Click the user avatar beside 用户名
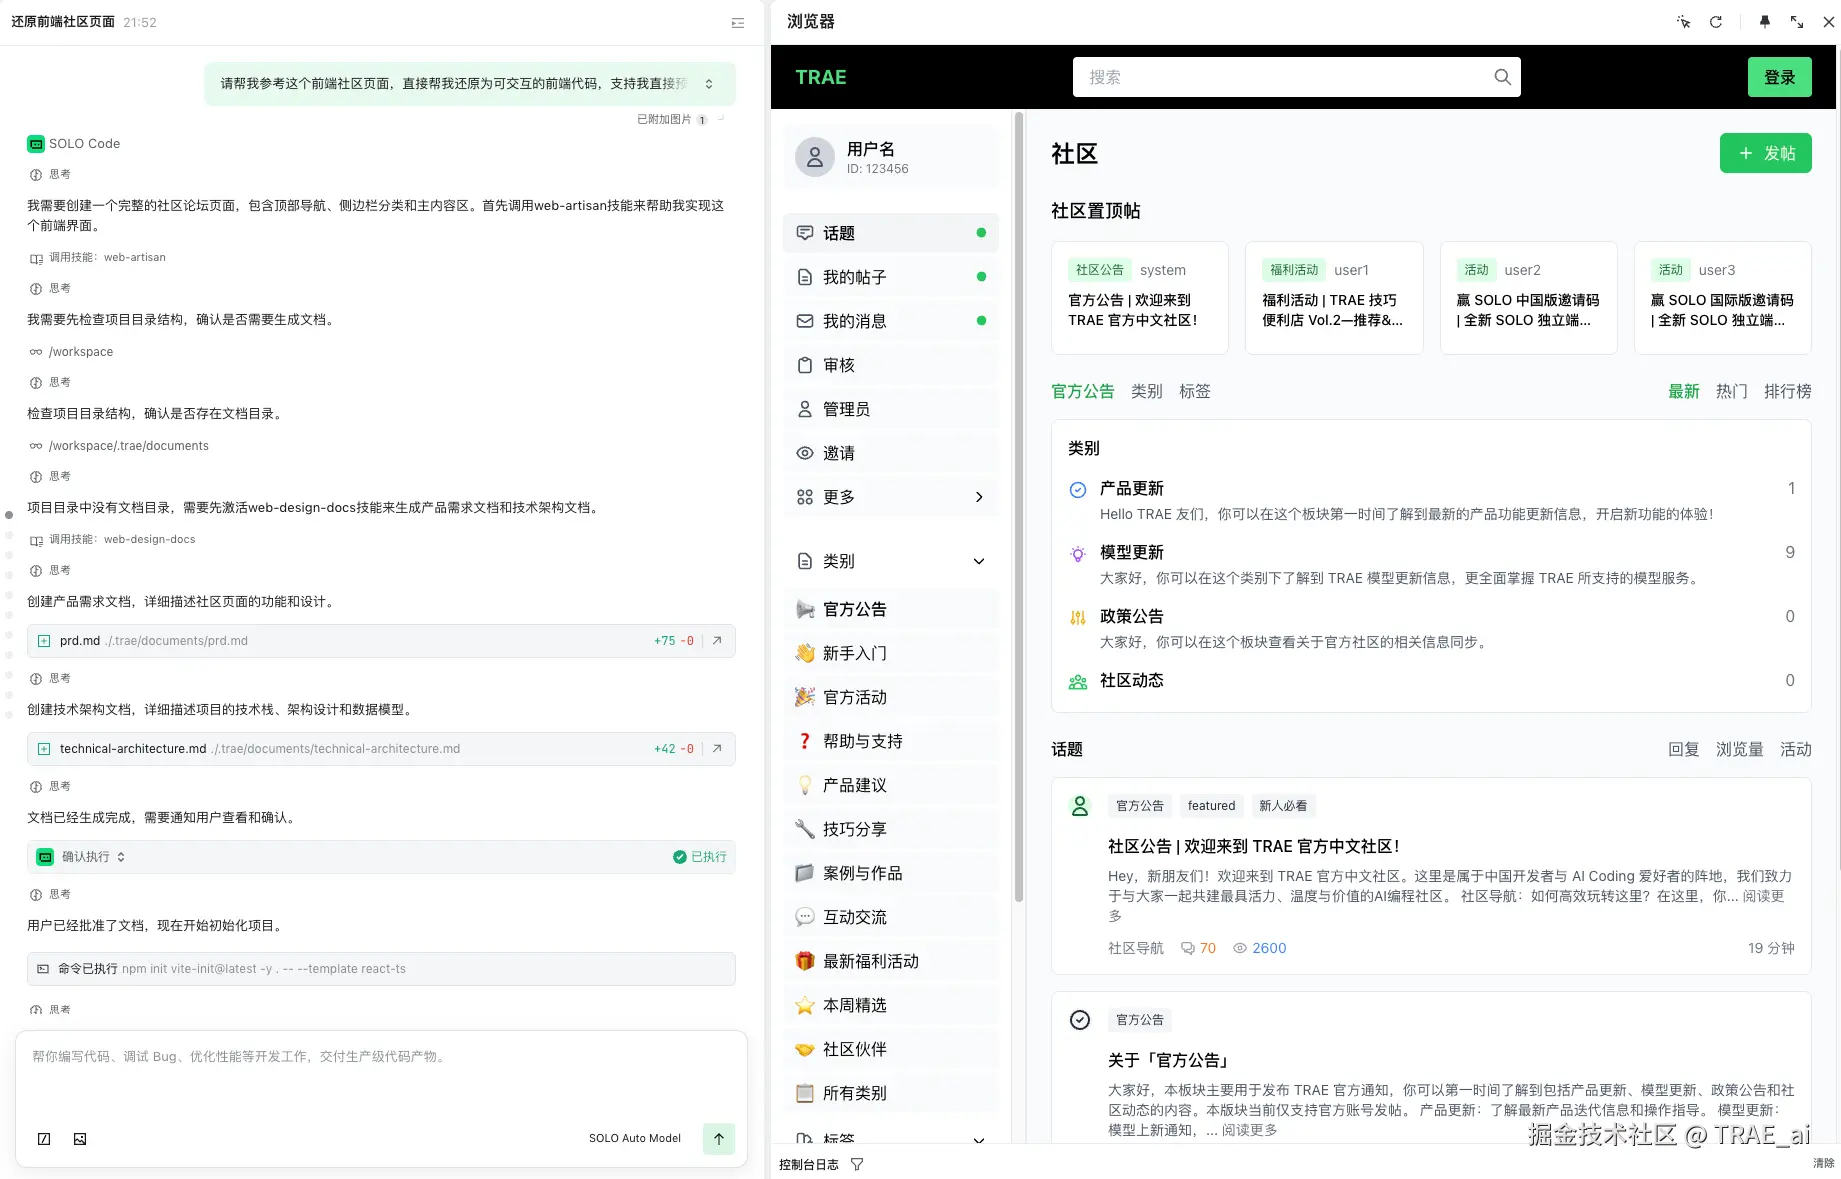 click(815, 157)
